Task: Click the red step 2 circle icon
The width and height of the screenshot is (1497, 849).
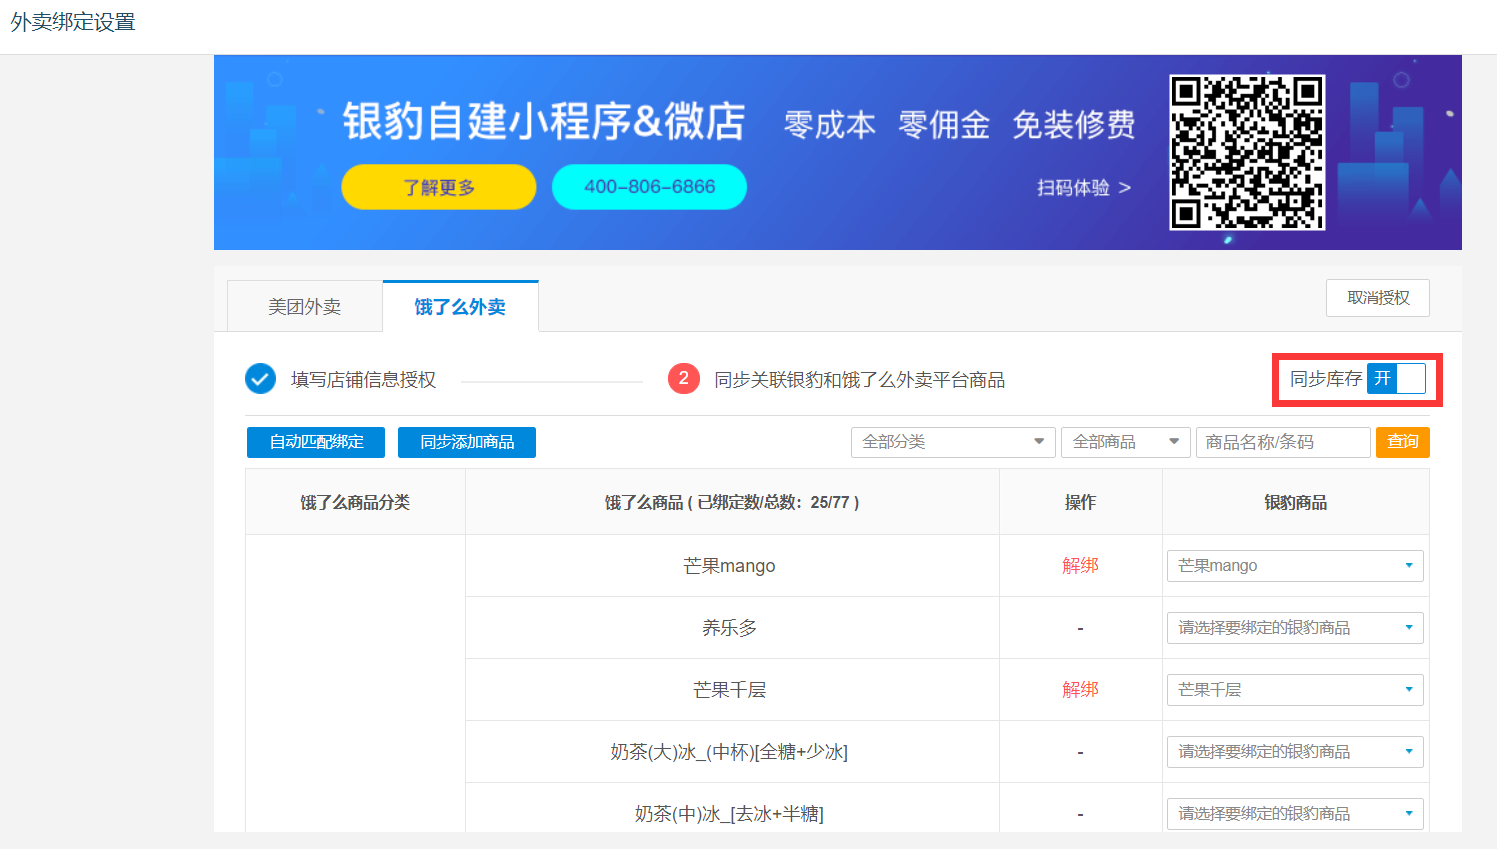Action: tap(683, 379)
